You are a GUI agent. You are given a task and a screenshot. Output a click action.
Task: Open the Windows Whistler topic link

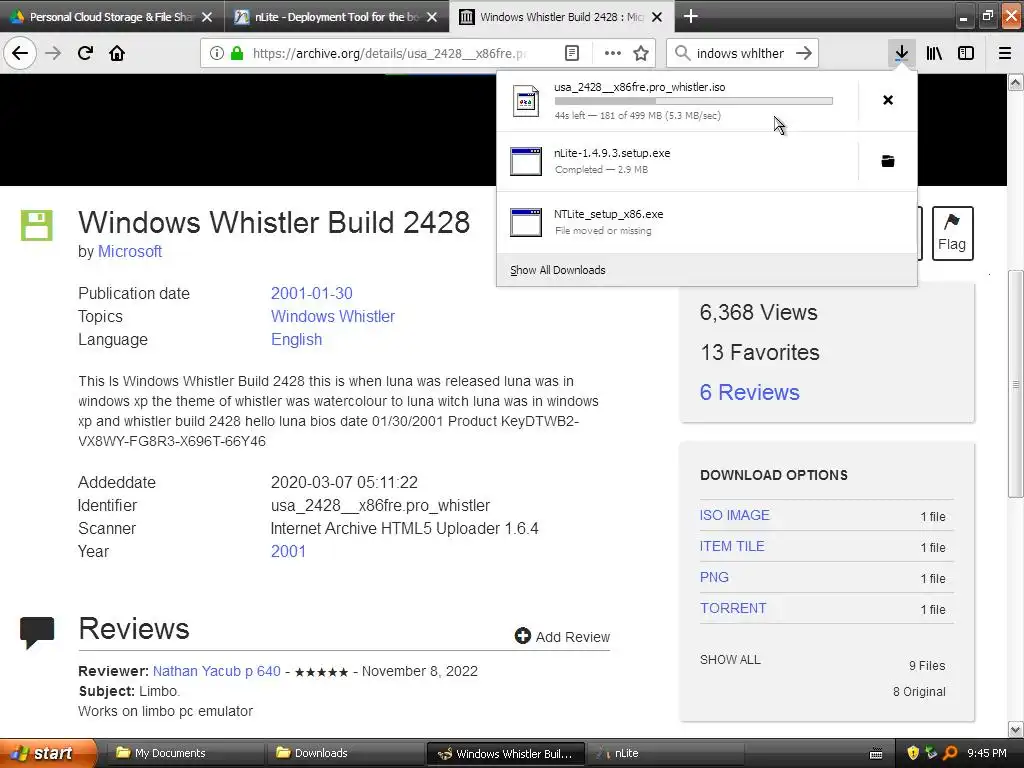click(x=332, y=316)
